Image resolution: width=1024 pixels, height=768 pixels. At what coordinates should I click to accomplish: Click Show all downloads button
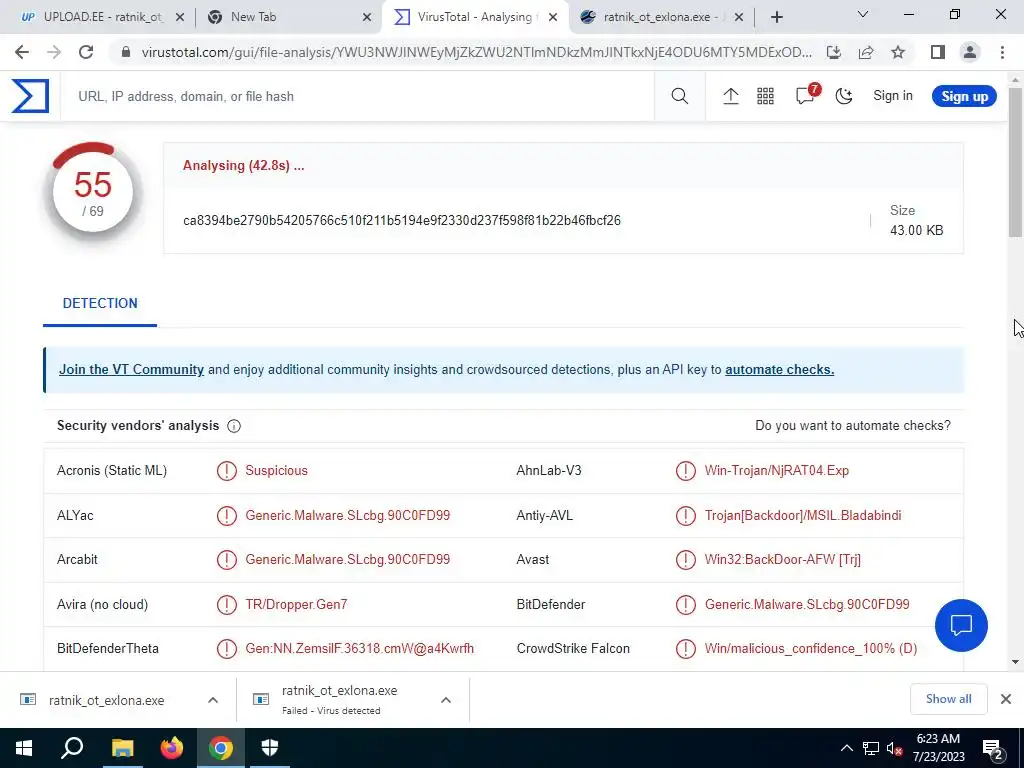coord(948,699)
